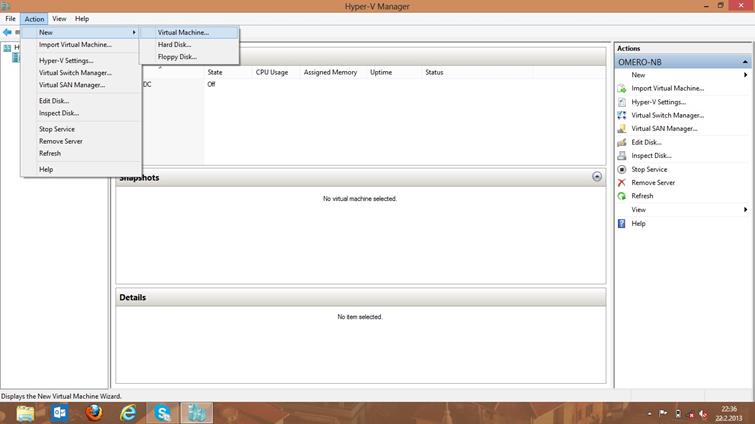Select Remove Server in Action menu
Image resolution: width=755 pixels, height=424 pixels.
point(81,141)
